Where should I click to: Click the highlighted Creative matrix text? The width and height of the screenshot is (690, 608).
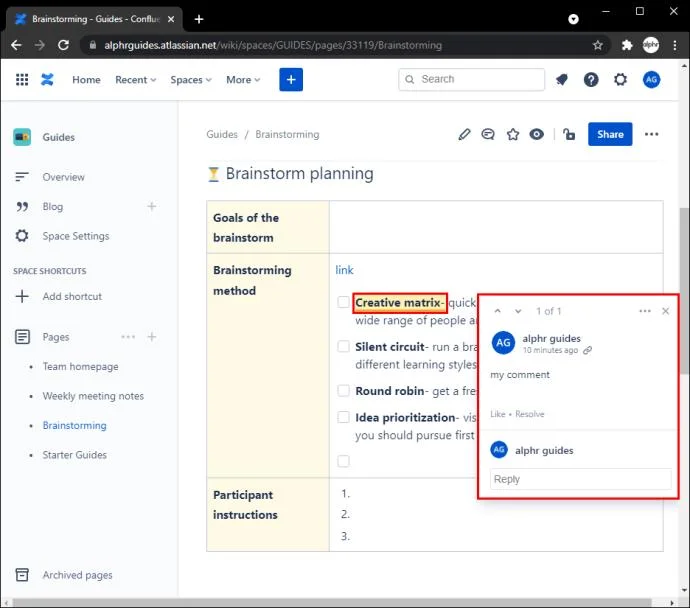(400, 303)
